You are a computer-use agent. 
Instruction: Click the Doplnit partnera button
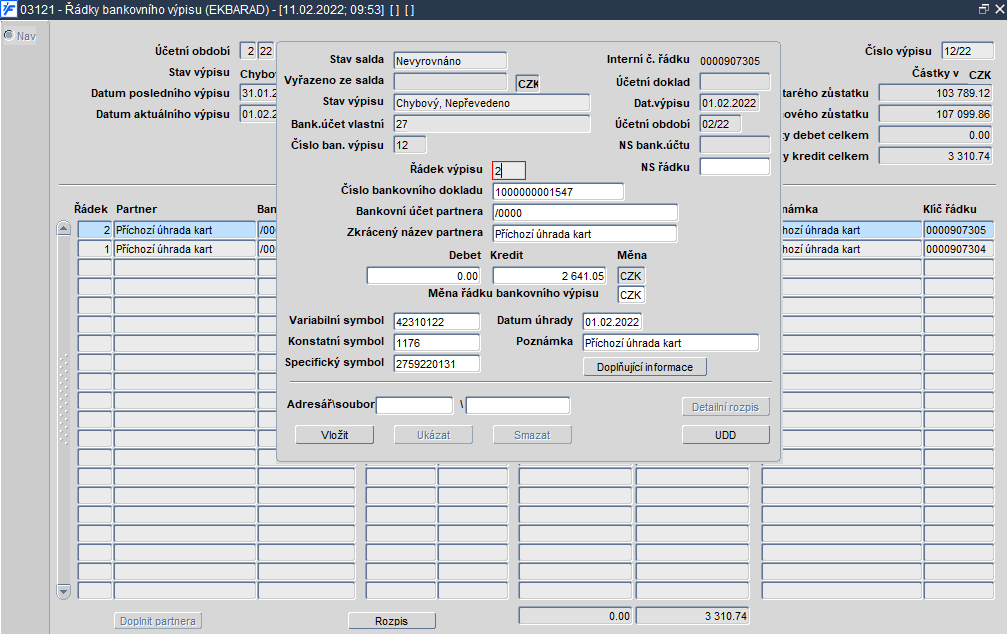pyautogui.click(x=158, y=621)
